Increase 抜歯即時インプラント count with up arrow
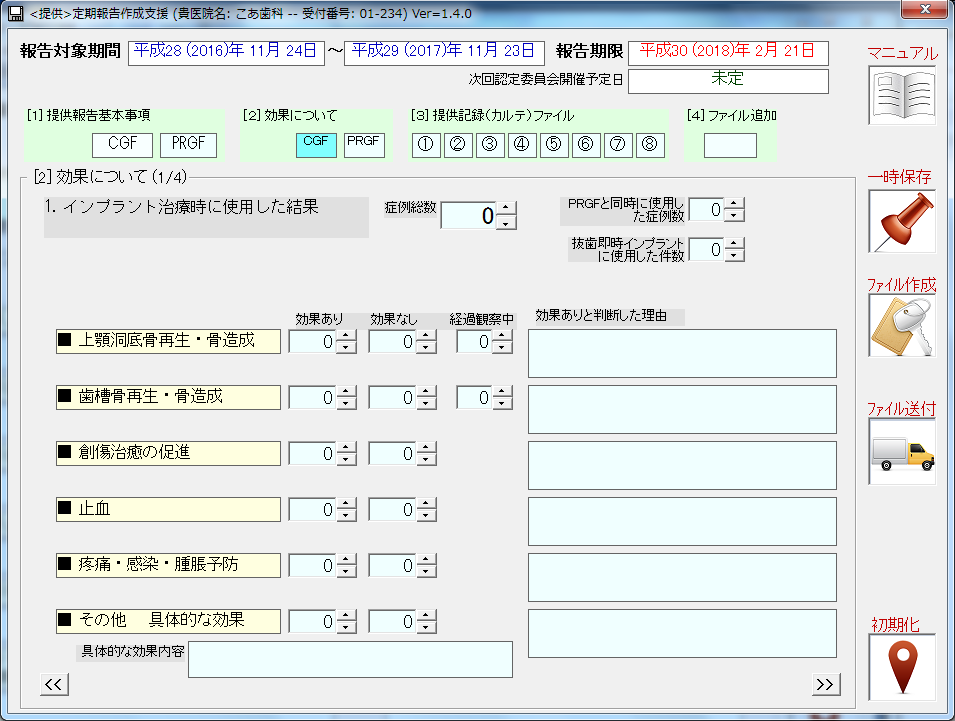The width and height of the screenshot is (955, 721). [x=735, y=243]
